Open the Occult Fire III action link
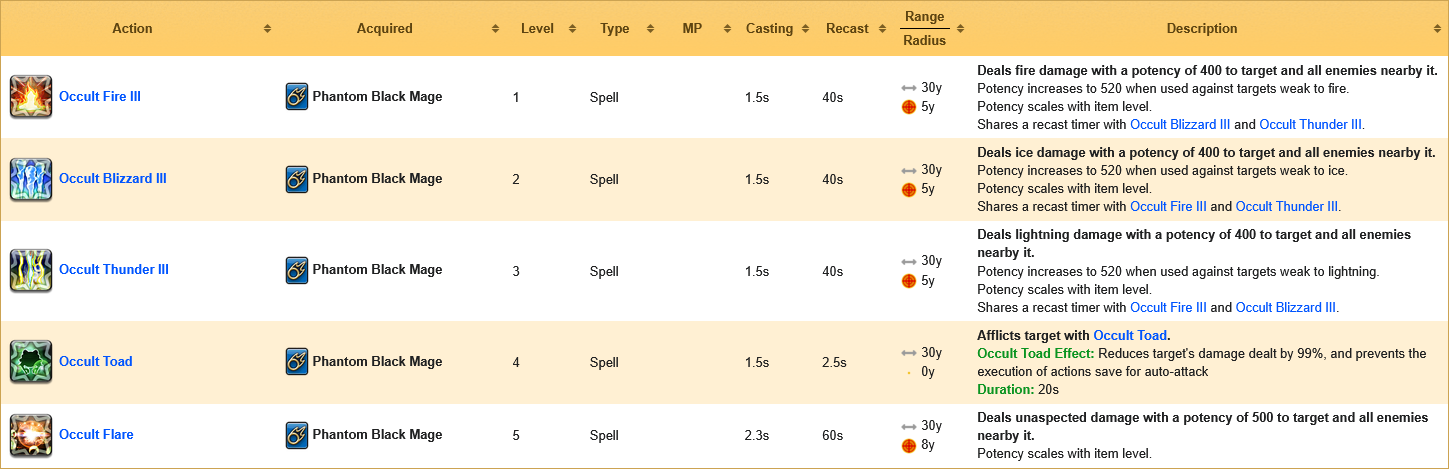The image size is (1449, 469). click(100, 97)
